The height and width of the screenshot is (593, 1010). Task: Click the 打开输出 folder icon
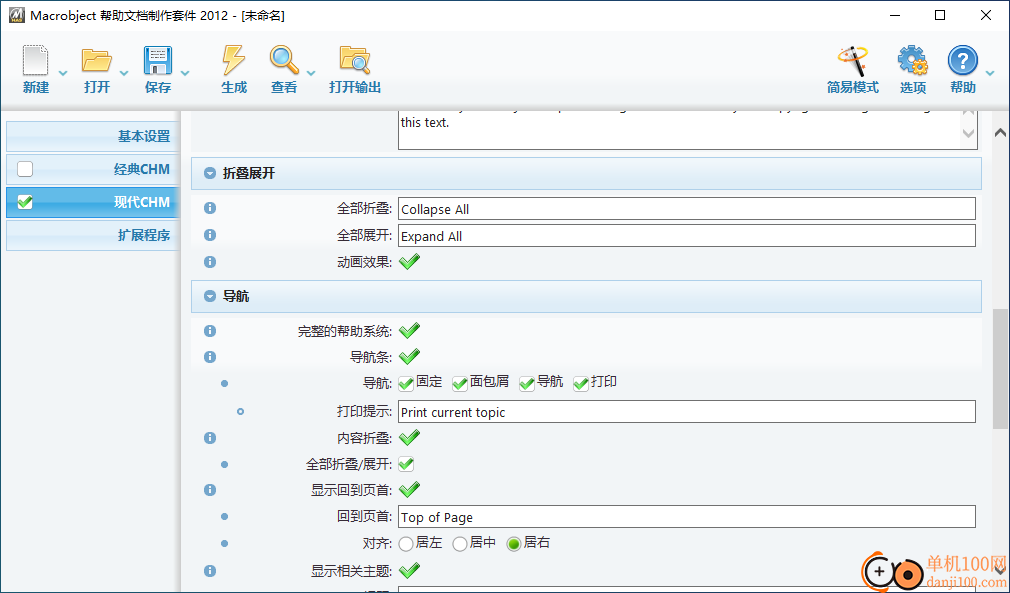[355, 61]
